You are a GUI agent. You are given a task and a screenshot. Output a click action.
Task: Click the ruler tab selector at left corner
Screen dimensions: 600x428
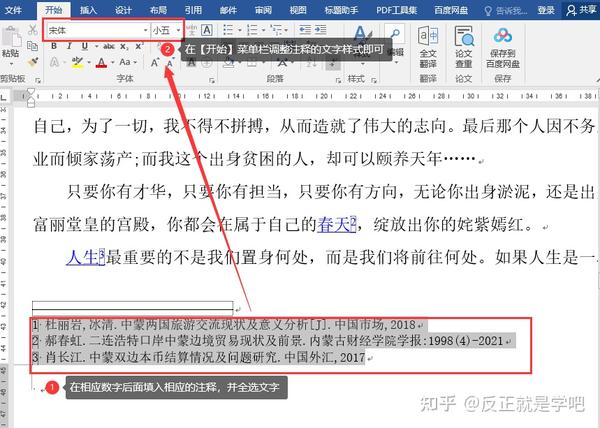click(4, 96)
